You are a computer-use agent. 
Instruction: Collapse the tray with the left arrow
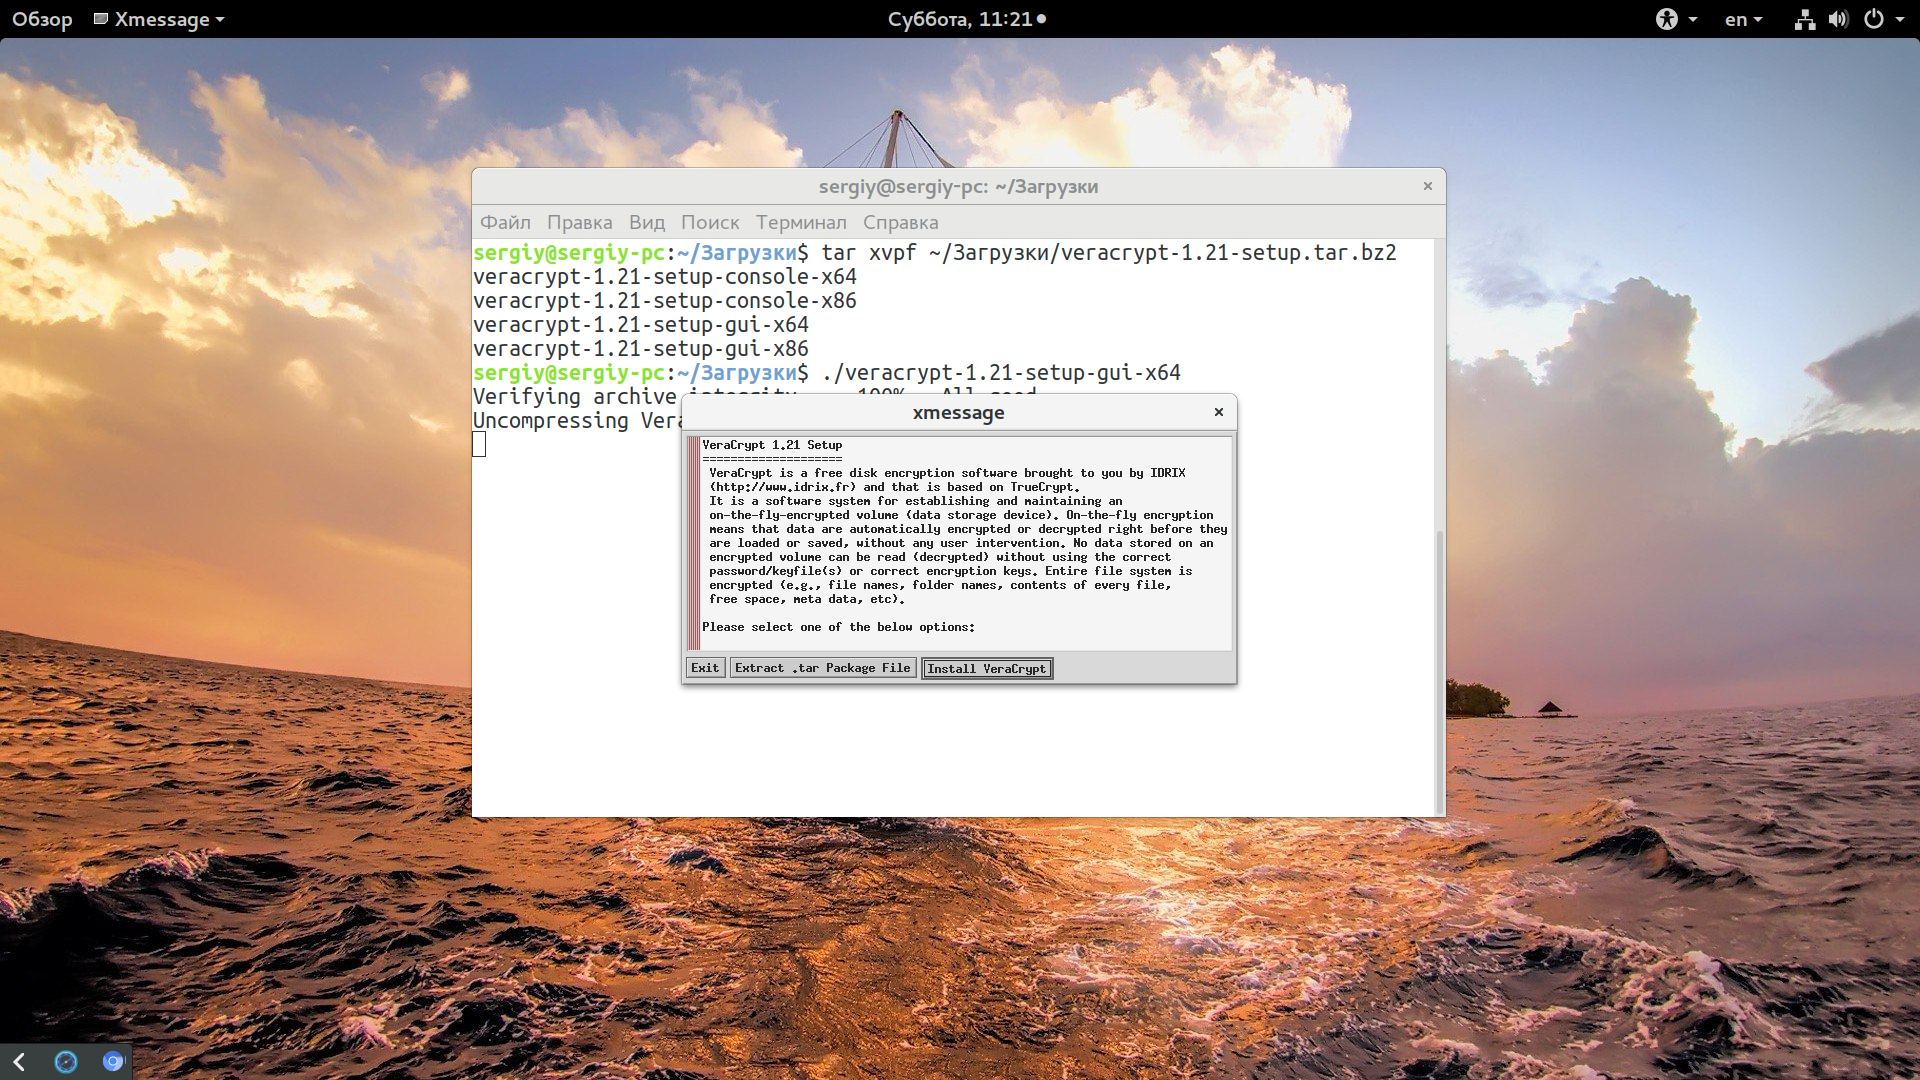pyautogui.click(x=19, y=1062)
